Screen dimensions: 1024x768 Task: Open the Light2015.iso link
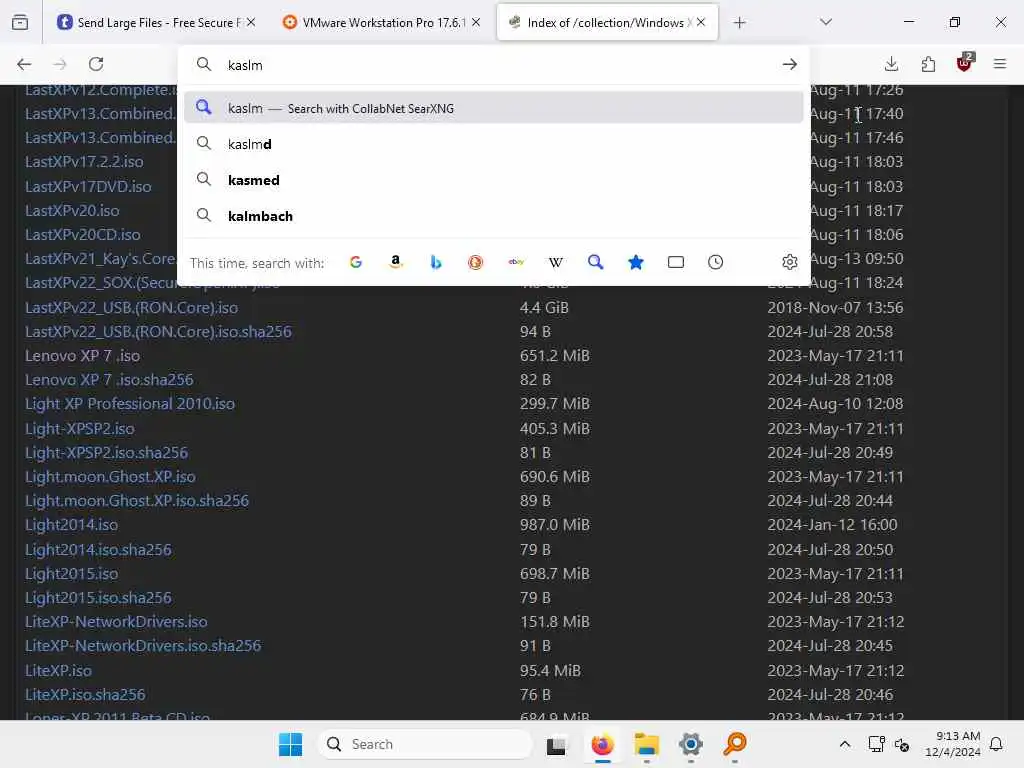tap(71, 573)
